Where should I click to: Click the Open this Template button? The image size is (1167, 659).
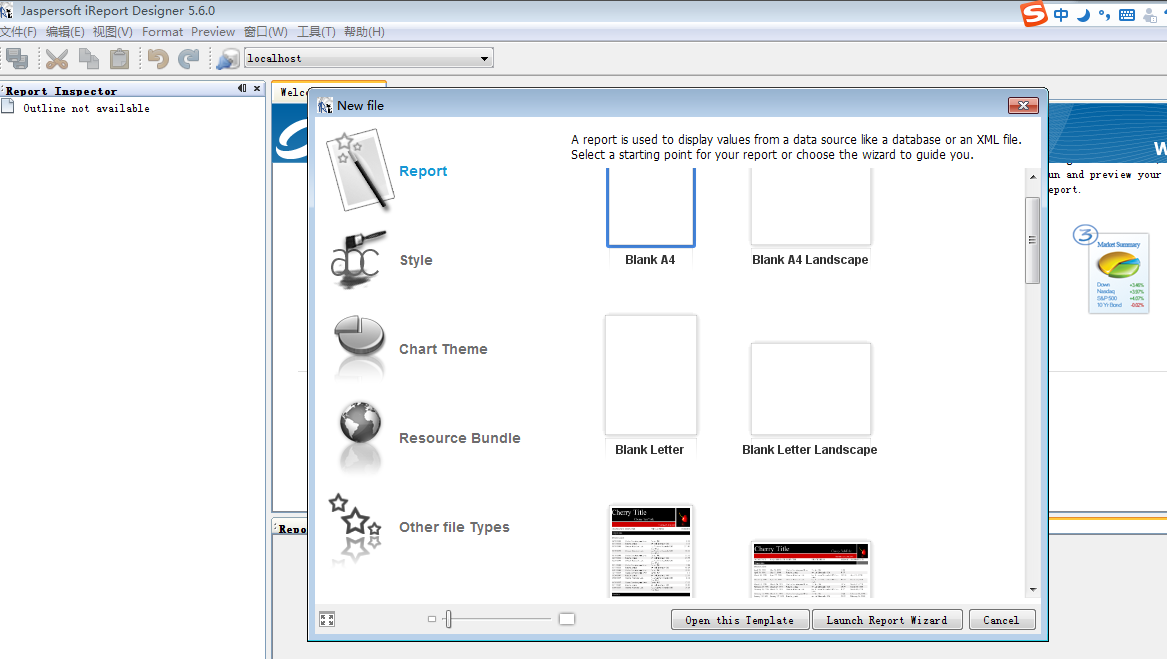click(x=740, y=620)
